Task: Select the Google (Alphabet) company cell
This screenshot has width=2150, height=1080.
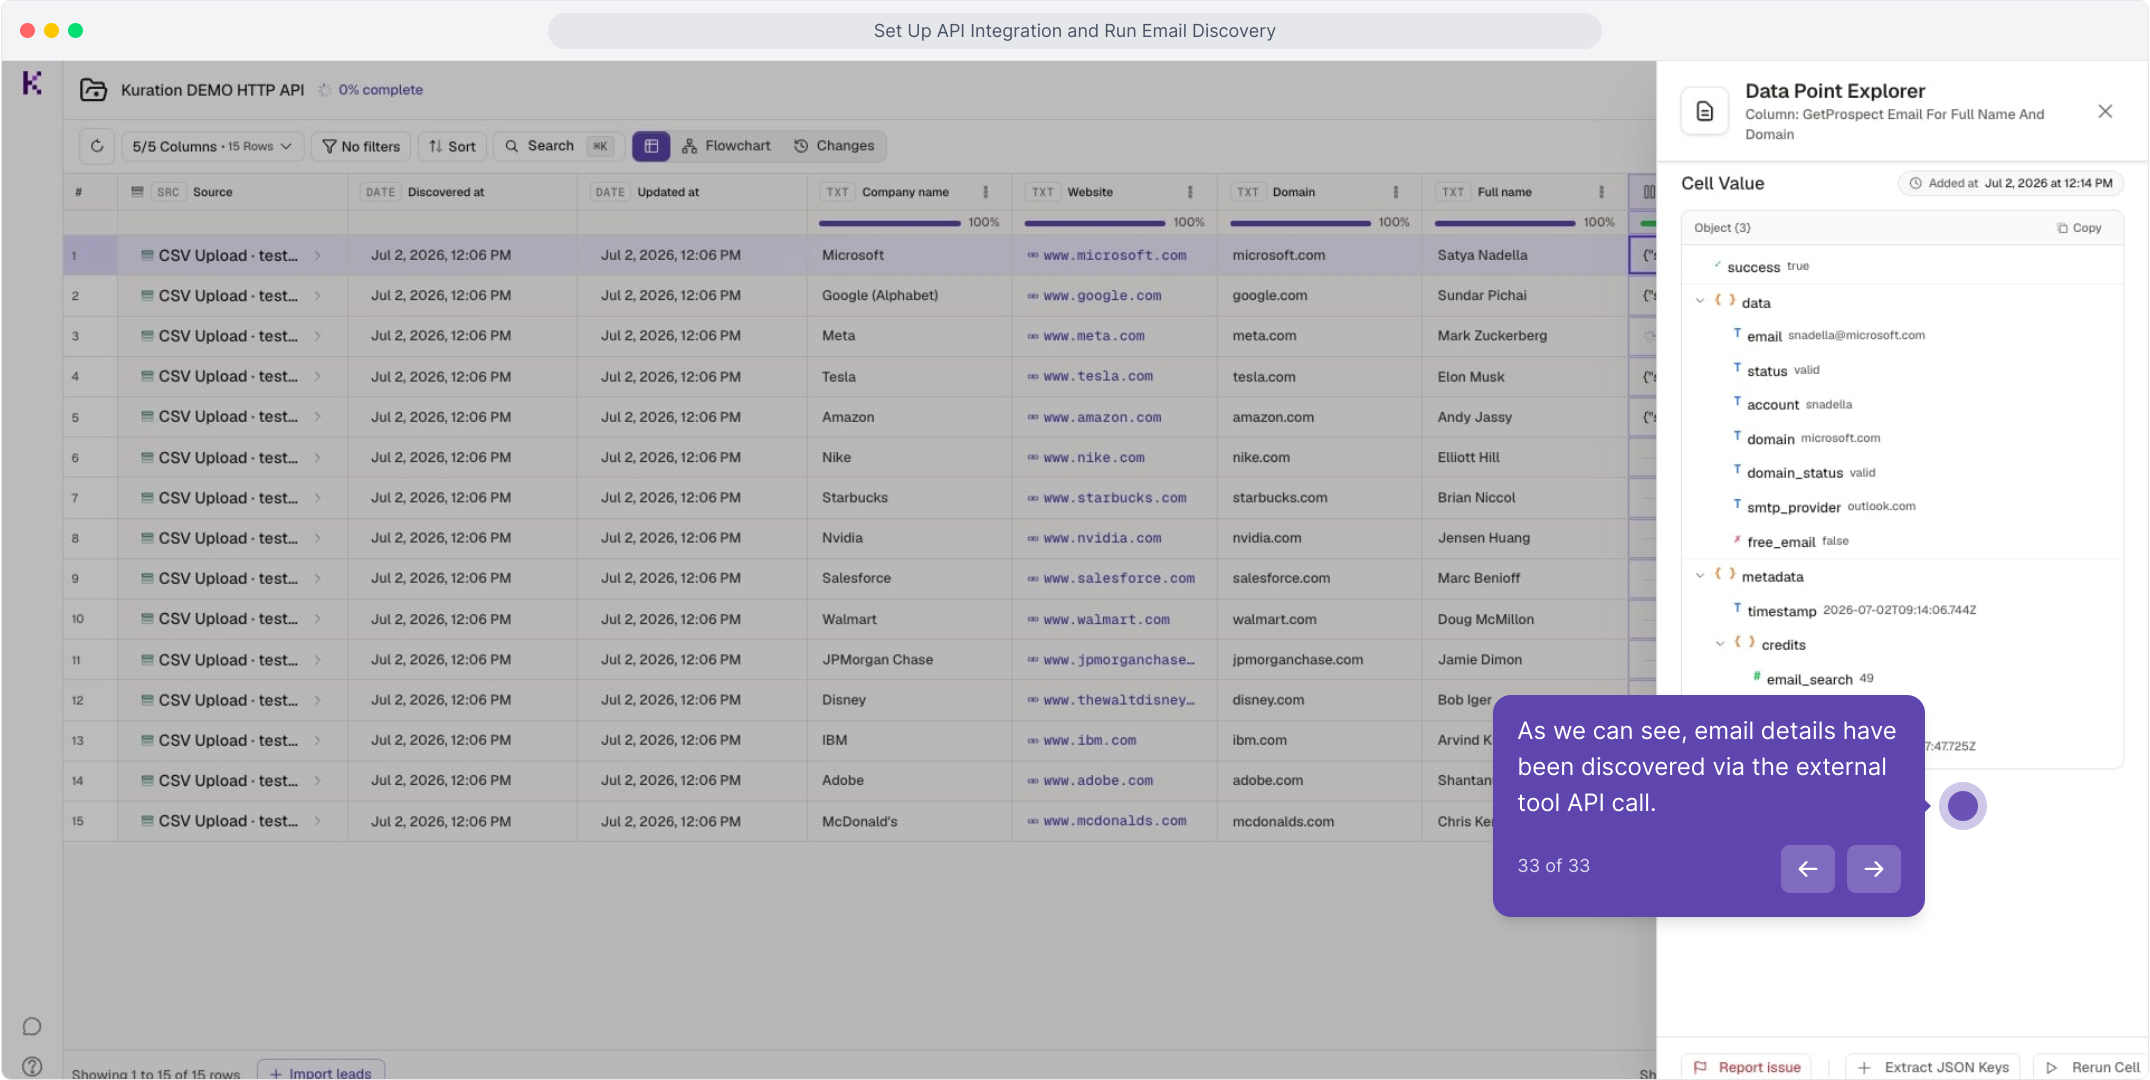Action: 910,296
